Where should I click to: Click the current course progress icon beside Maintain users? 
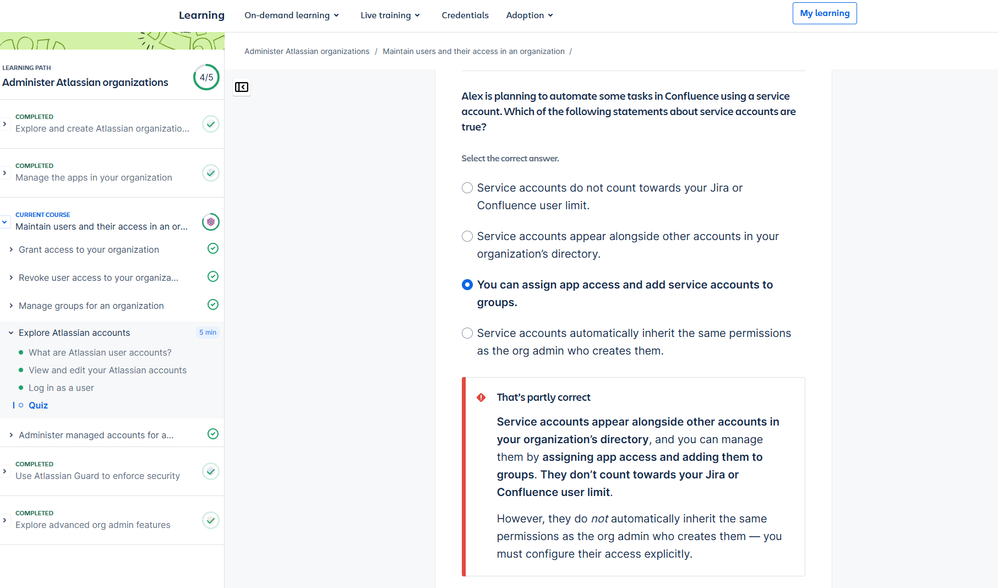[x=210, y=221]
